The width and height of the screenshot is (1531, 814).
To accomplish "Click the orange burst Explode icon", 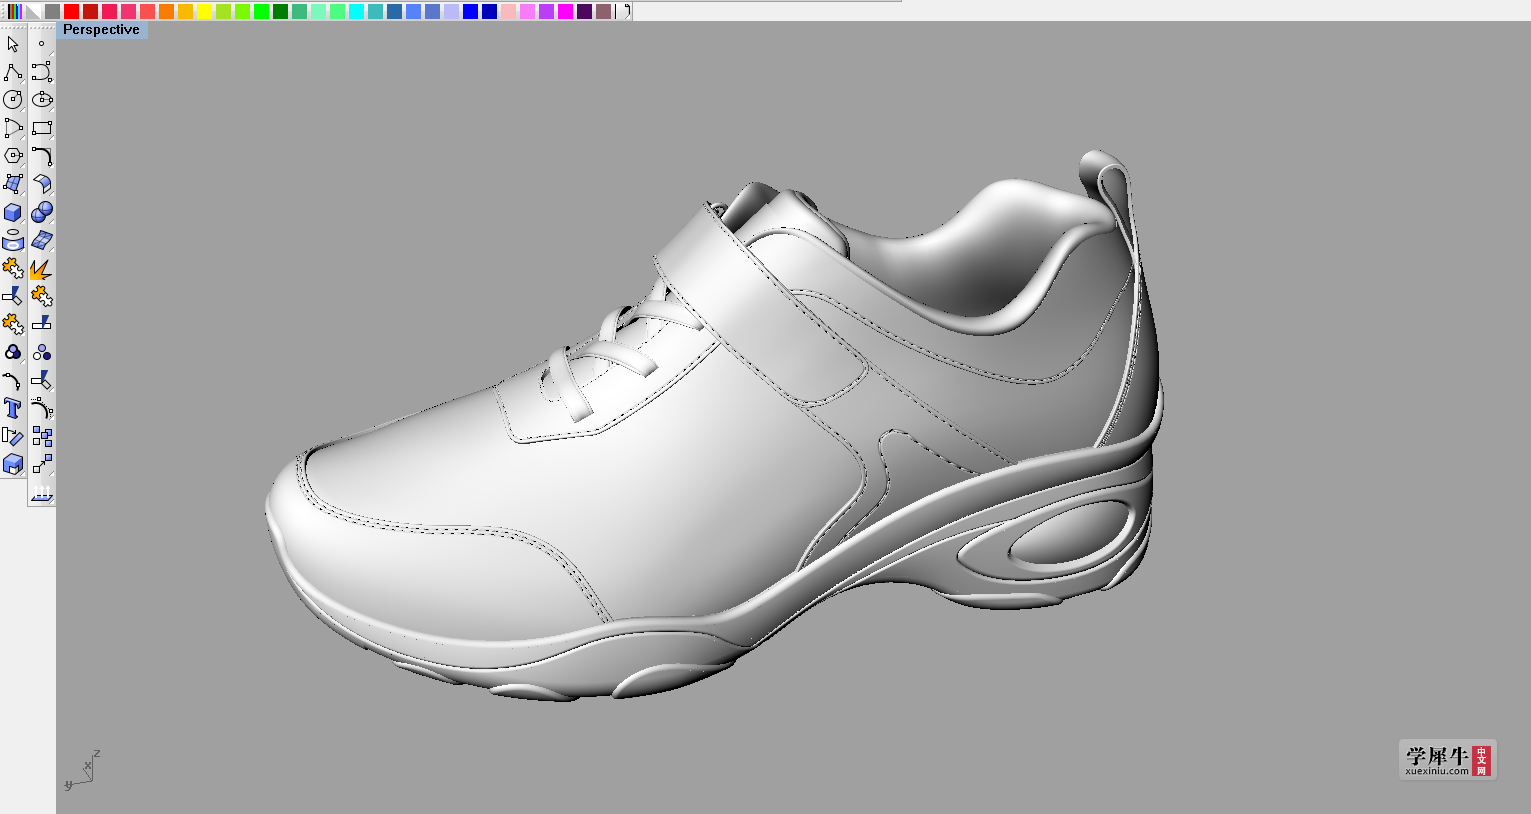I will [x=41, y=268].
